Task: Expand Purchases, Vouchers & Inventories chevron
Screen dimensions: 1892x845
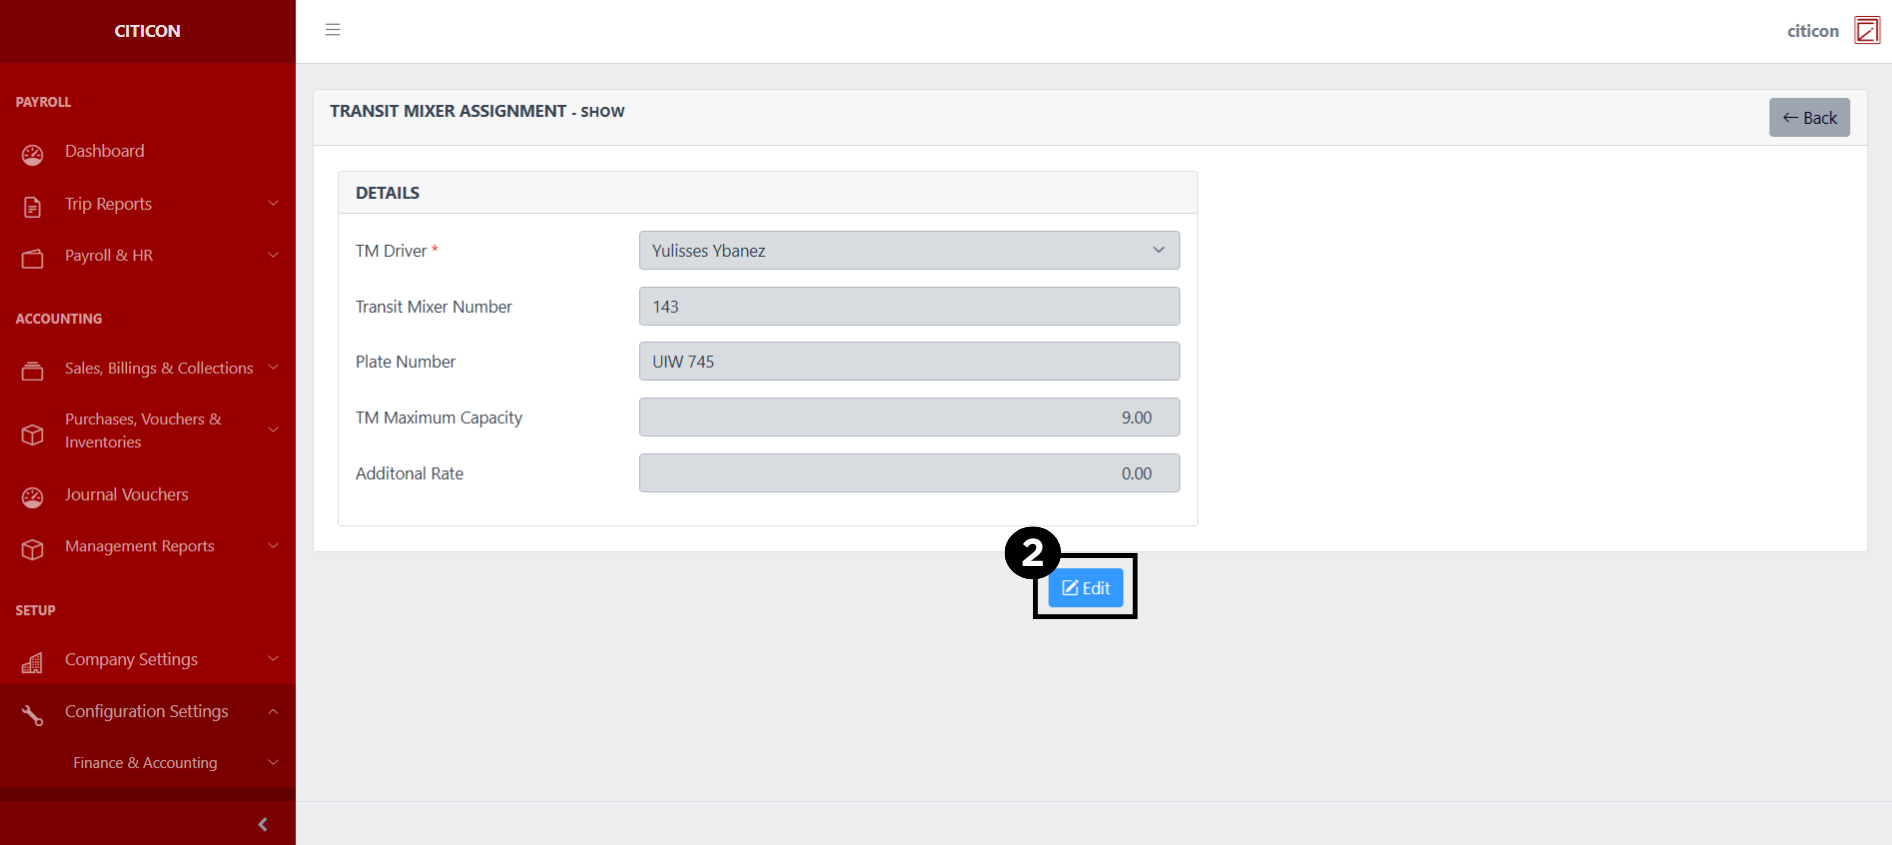Action: [273, 430]
